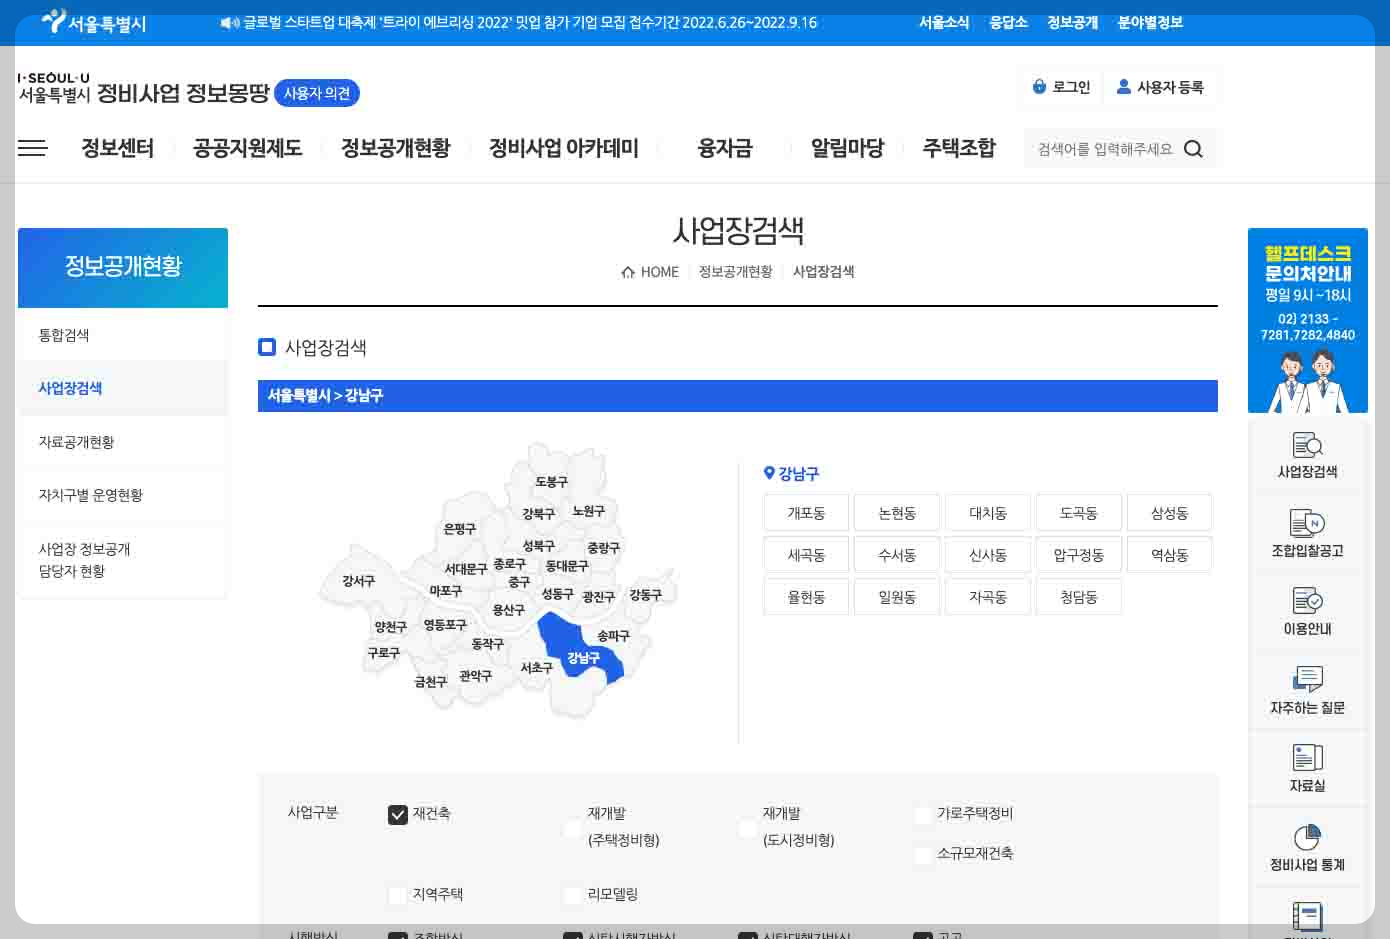Open 융자금 main menu
The width and height of the screenshot is (1390, 939).
click(724, 148)
